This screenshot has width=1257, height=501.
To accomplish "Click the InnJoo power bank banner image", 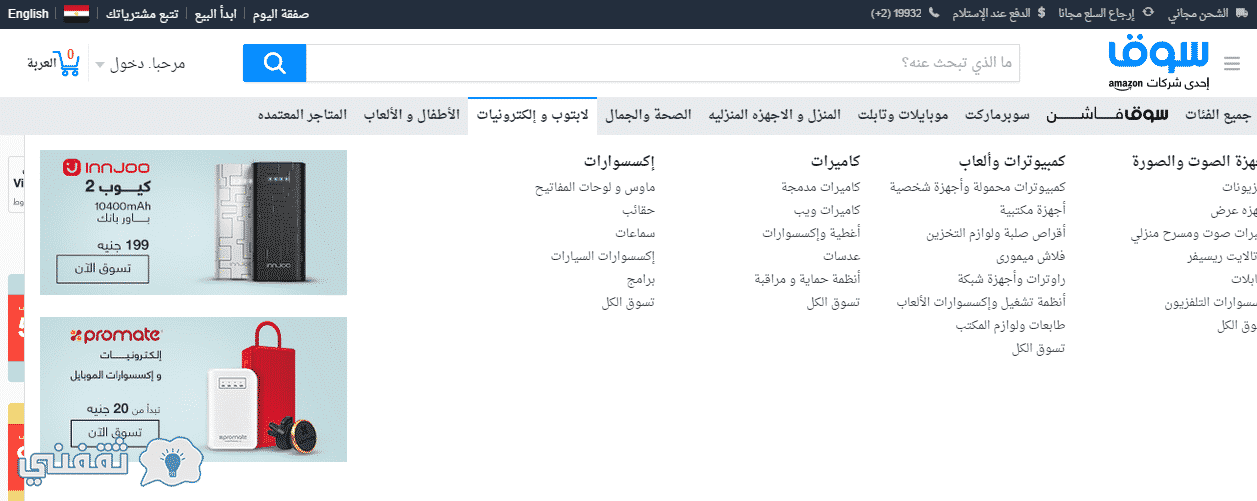I will pos(193,222).
